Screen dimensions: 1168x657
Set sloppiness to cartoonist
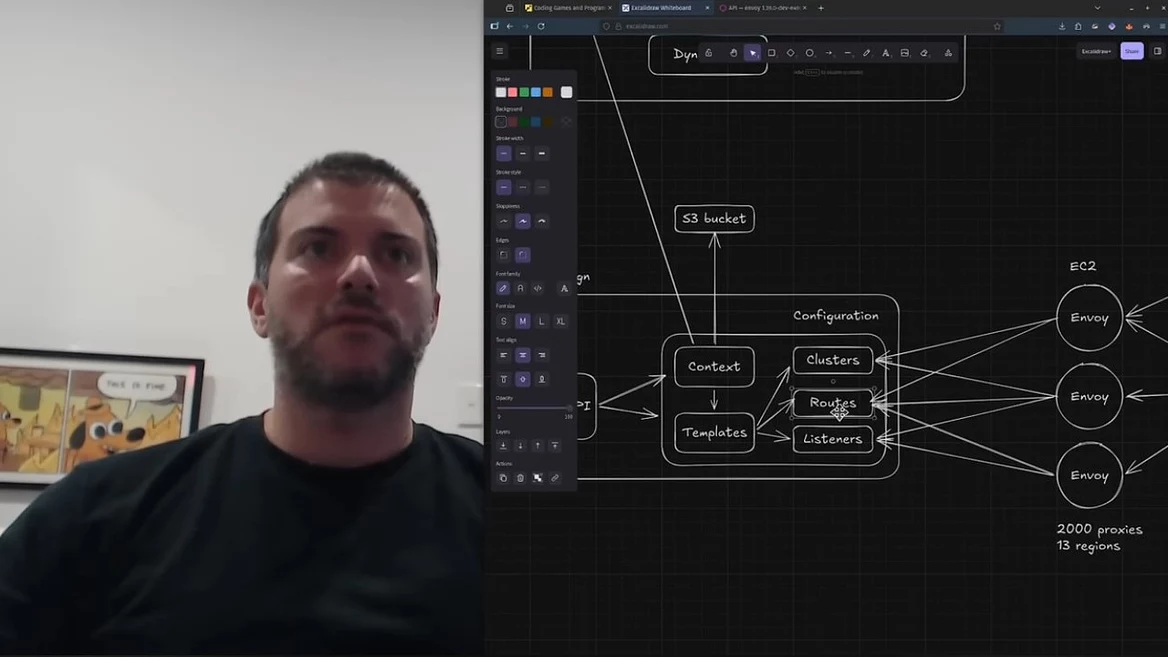[x=542, y=221]
